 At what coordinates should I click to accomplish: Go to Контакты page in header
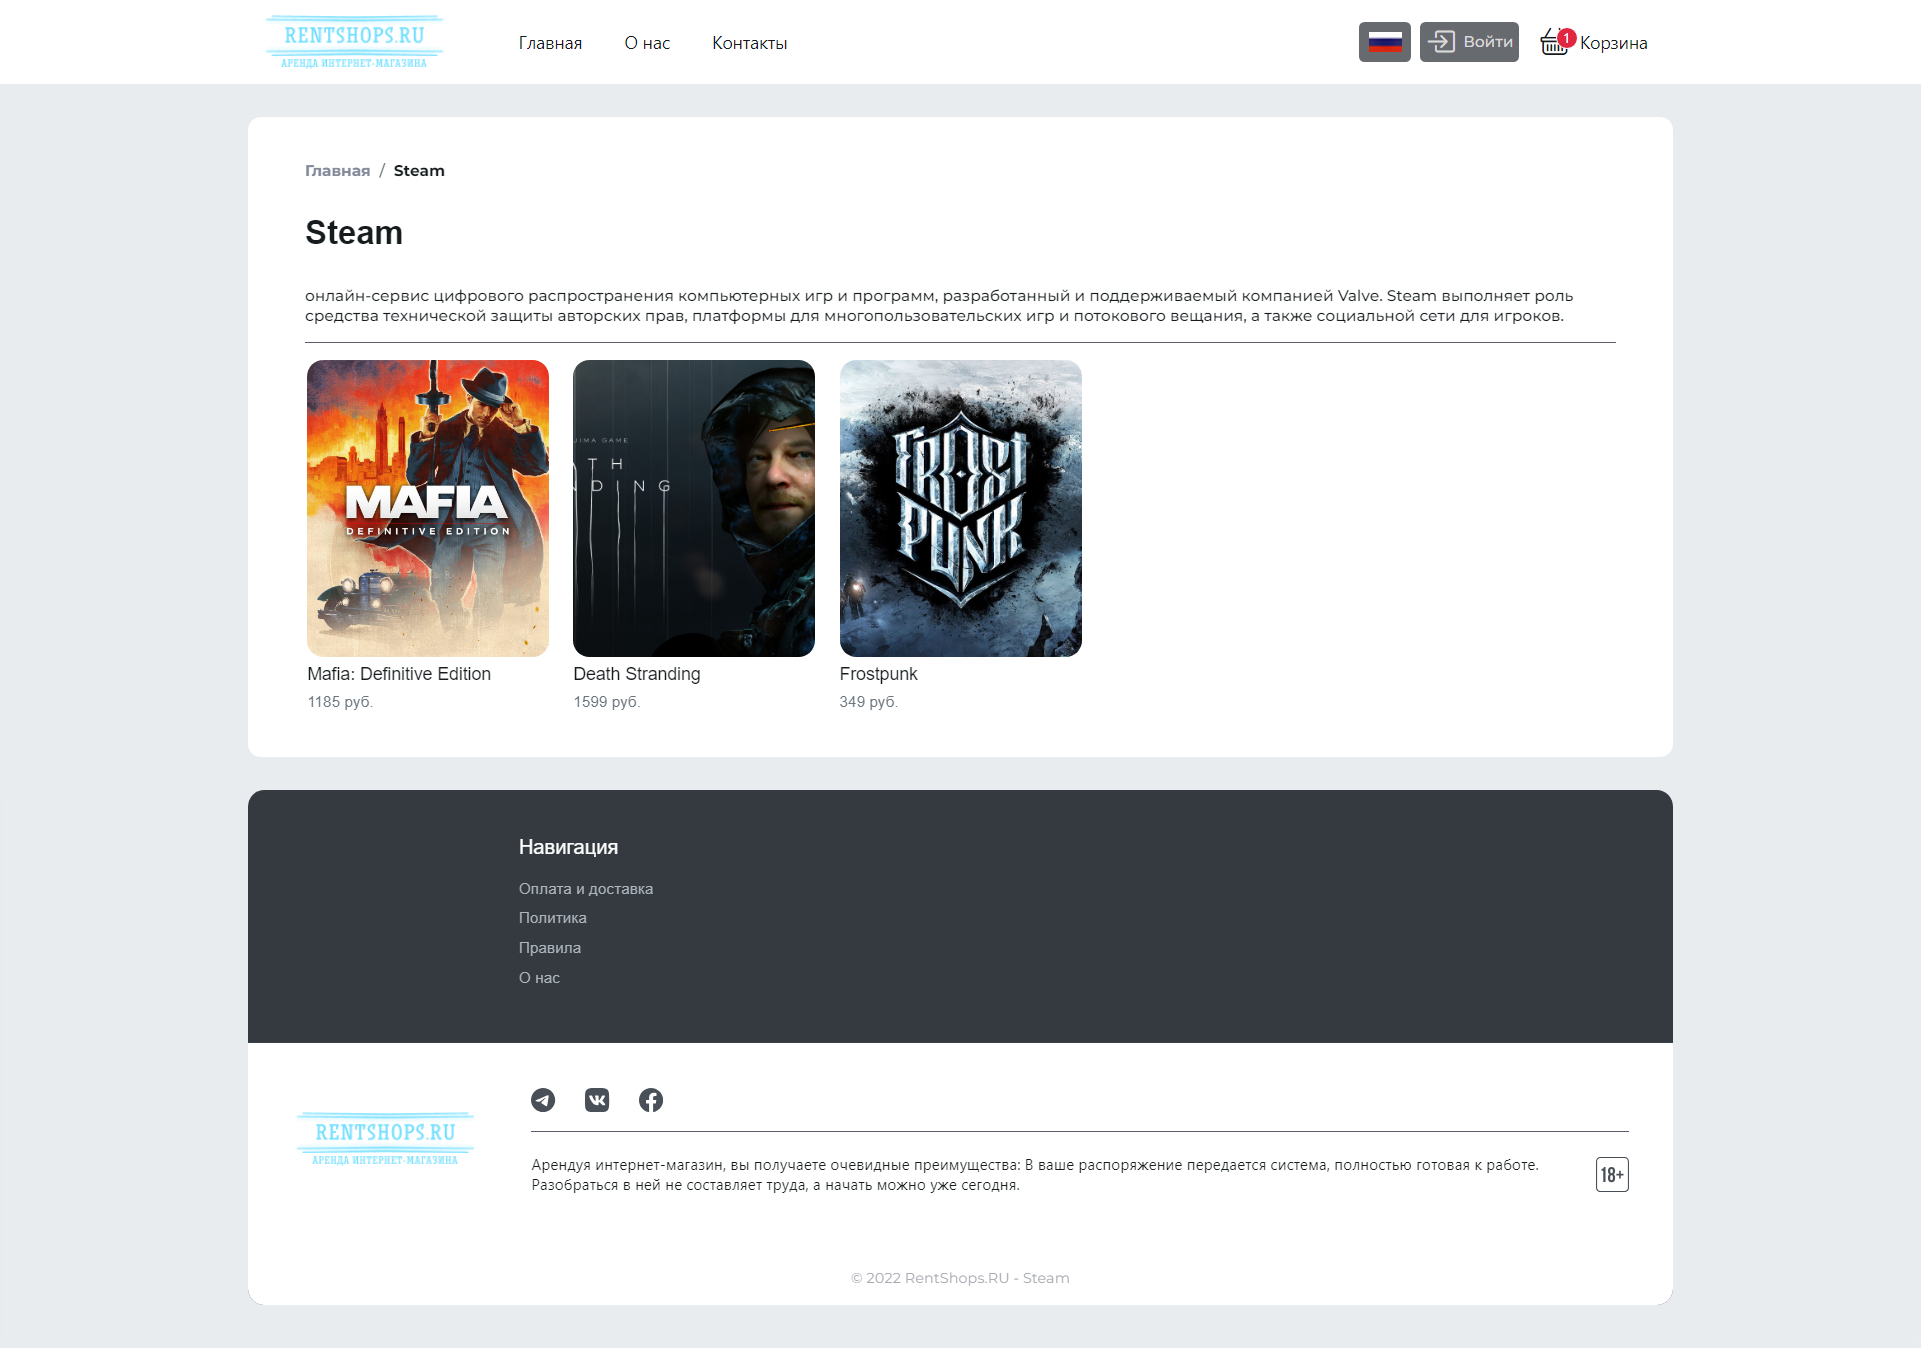(x=750, y=43)
